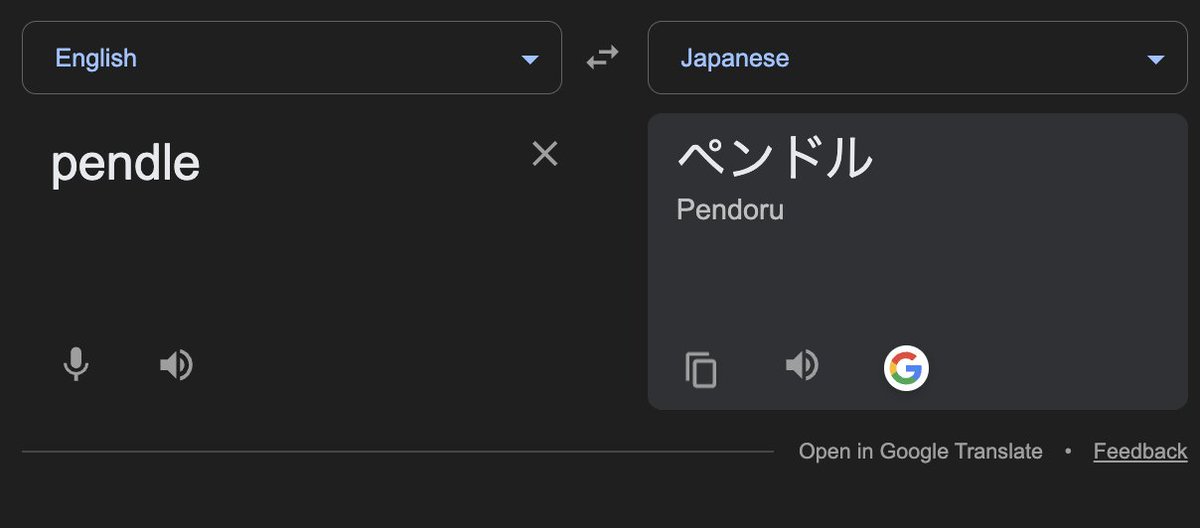
Task: Open the English source language dropdown
Action: click(292, 58)
